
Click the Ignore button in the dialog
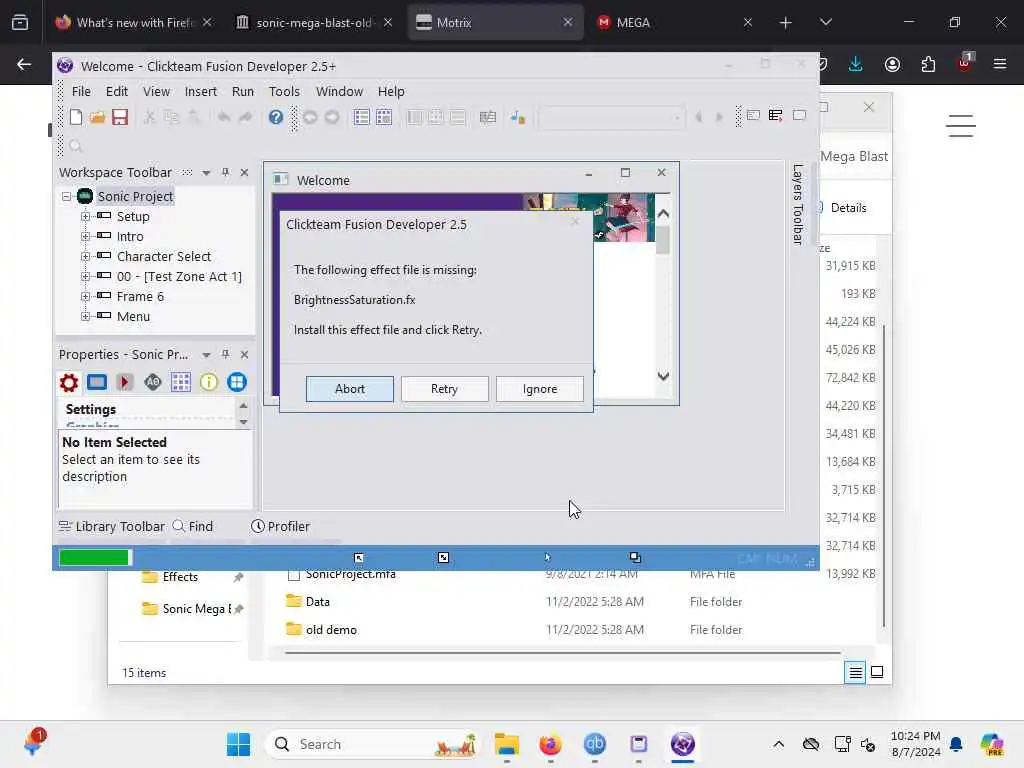[540, 389]
